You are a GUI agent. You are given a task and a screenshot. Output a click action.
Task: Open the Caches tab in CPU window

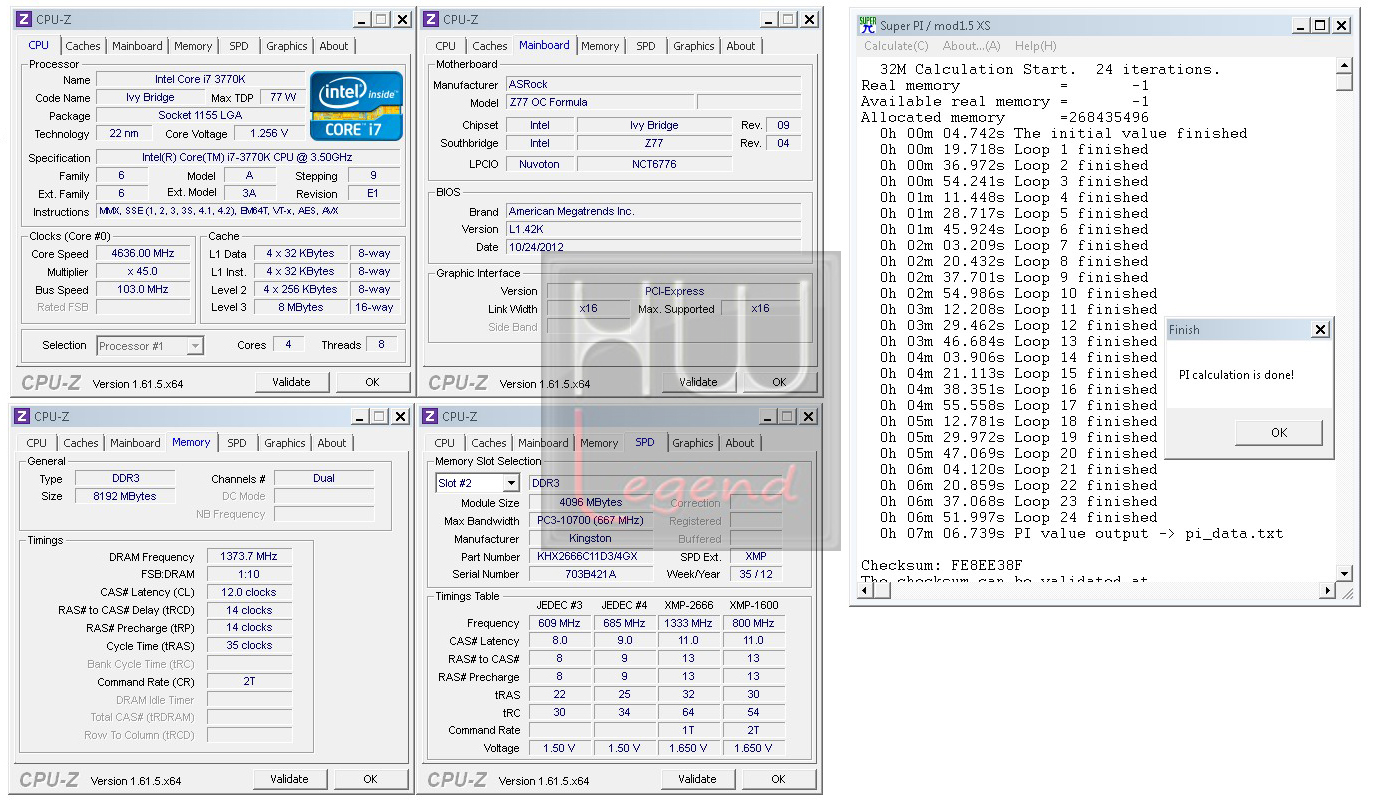point(83,46)
